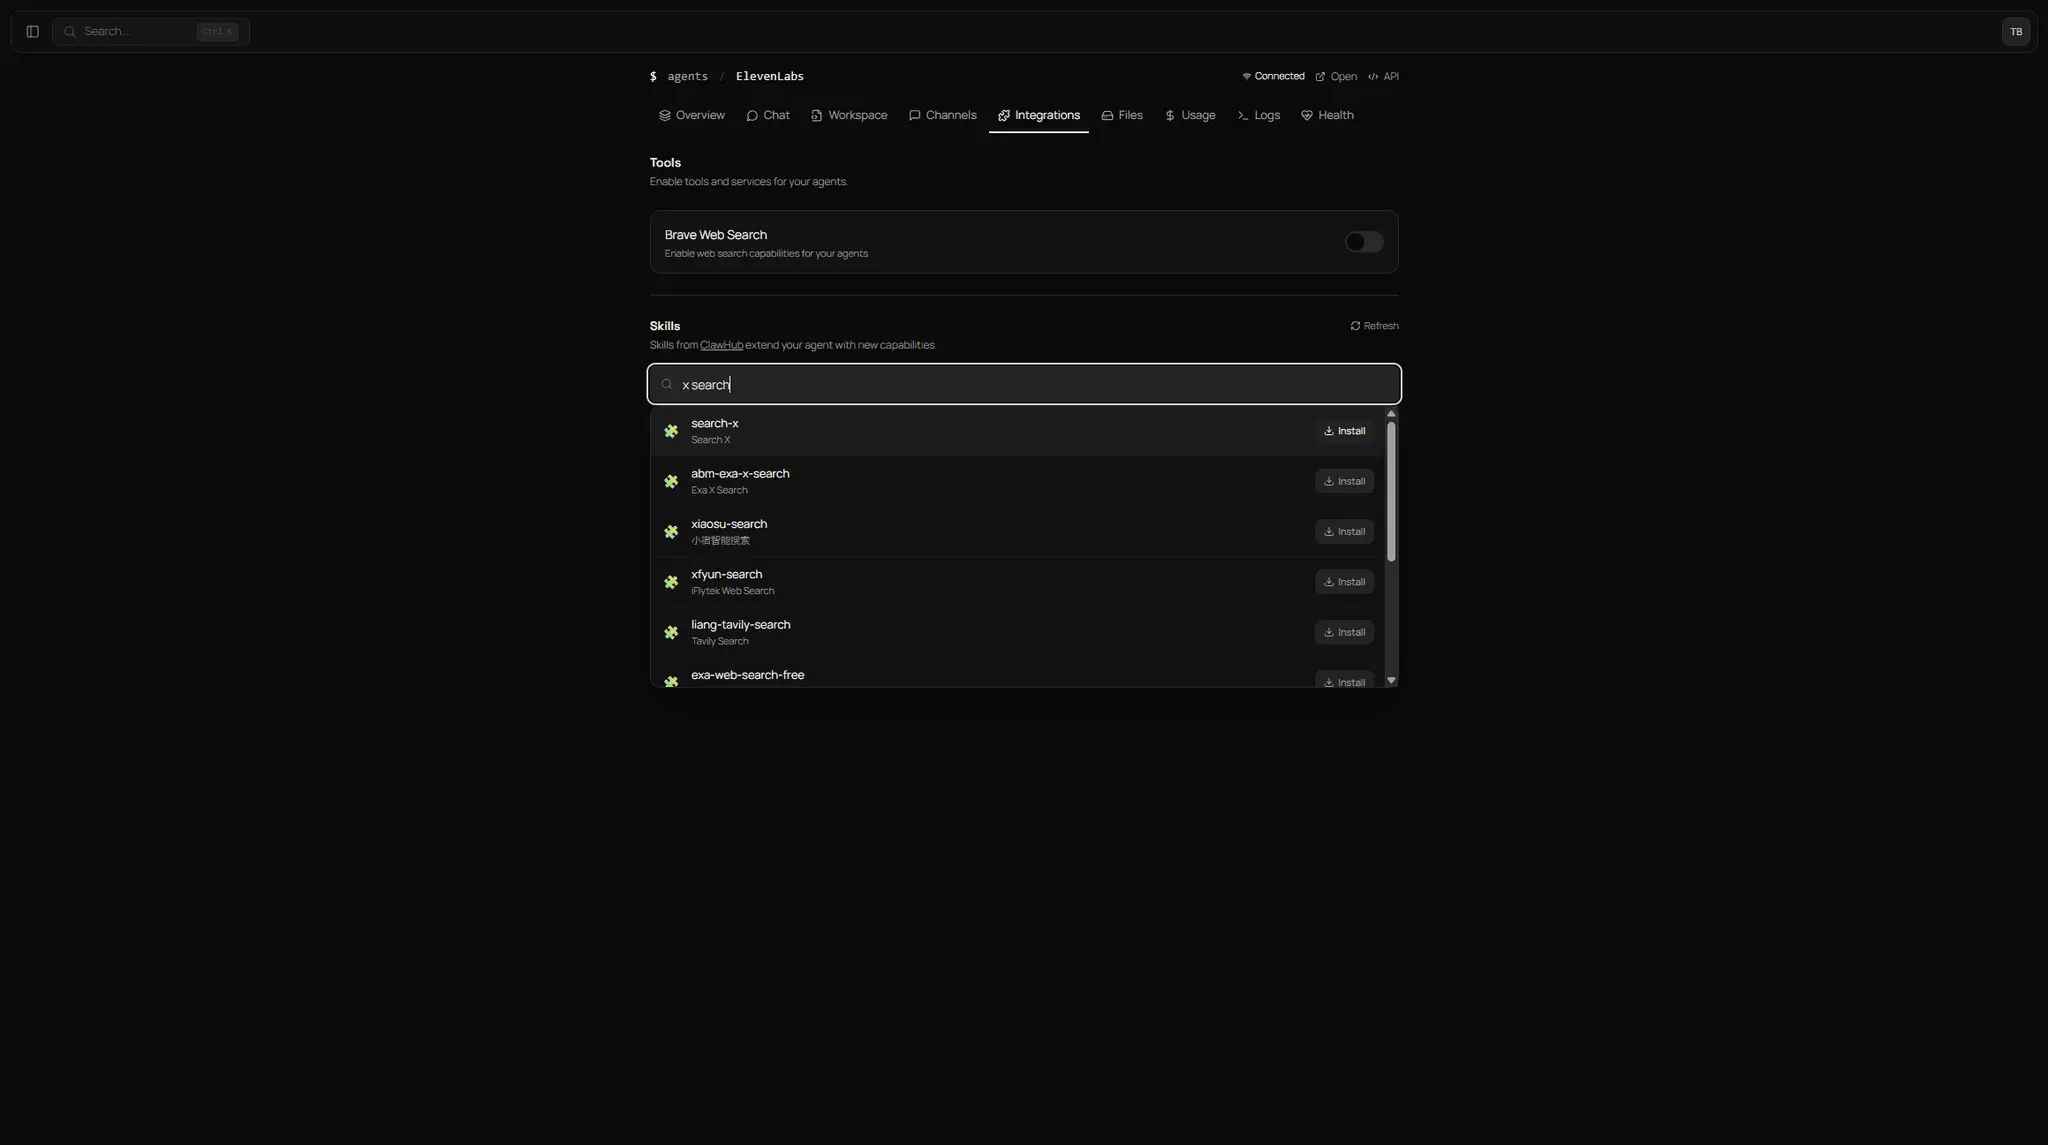Install the xiaosu-search skill
2048x1145 pixels.
[x=1344, y=531]
